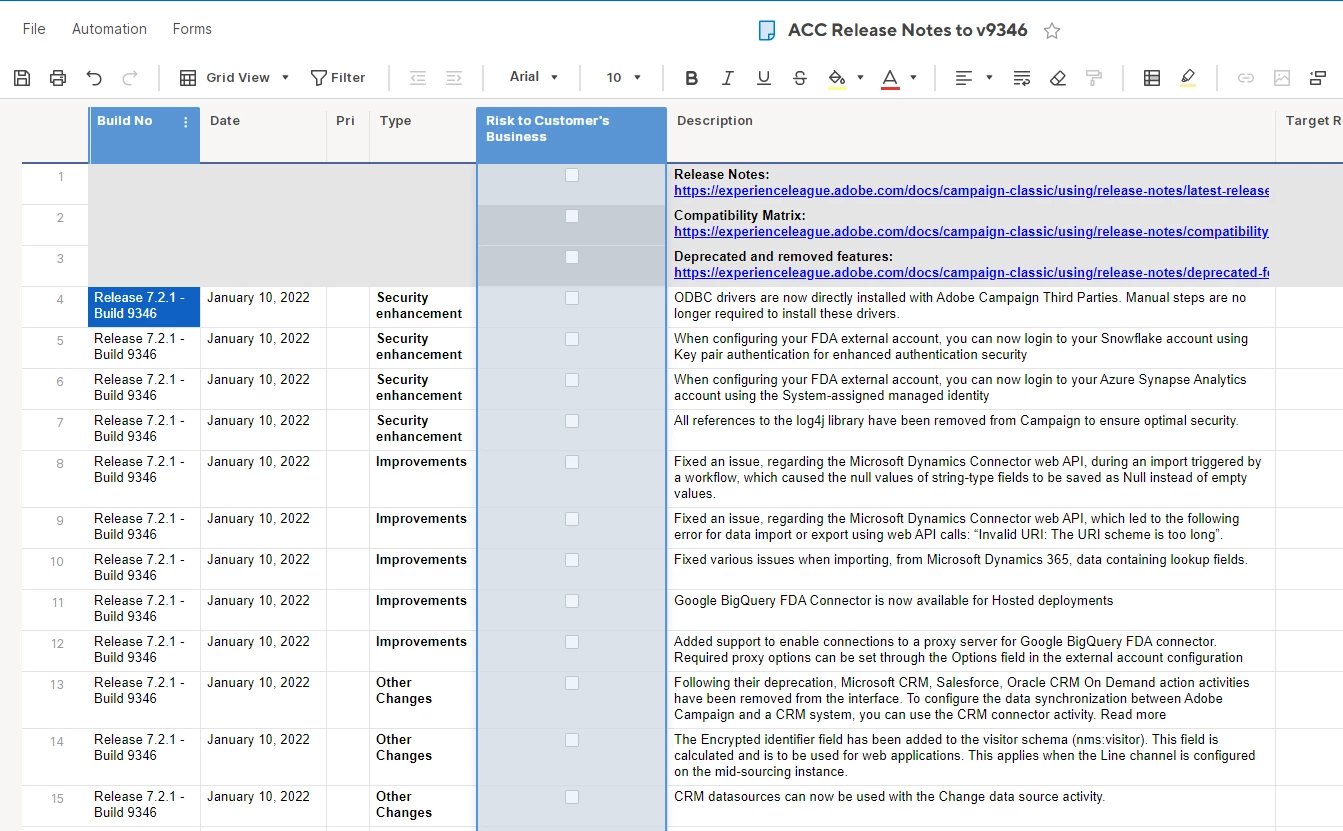
Task: Click the sheet document icon beside title
Action: 767,30
